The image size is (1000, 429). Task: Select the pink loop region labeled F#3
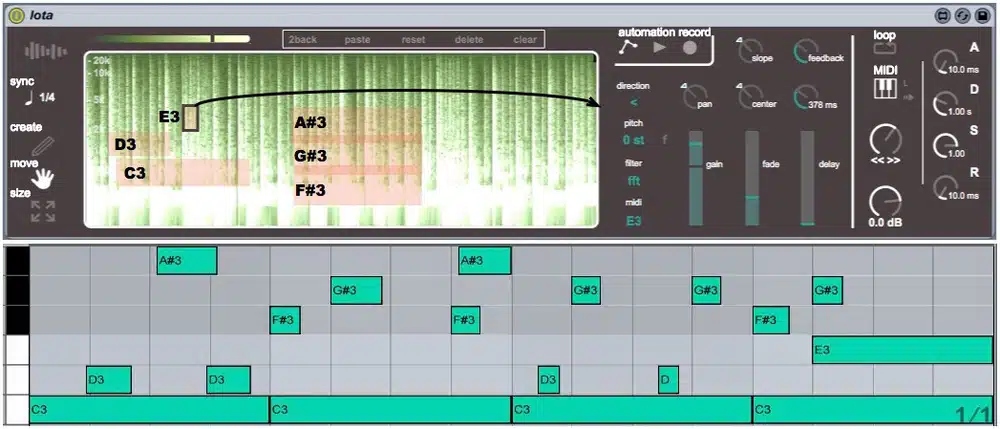pos(357,190)
